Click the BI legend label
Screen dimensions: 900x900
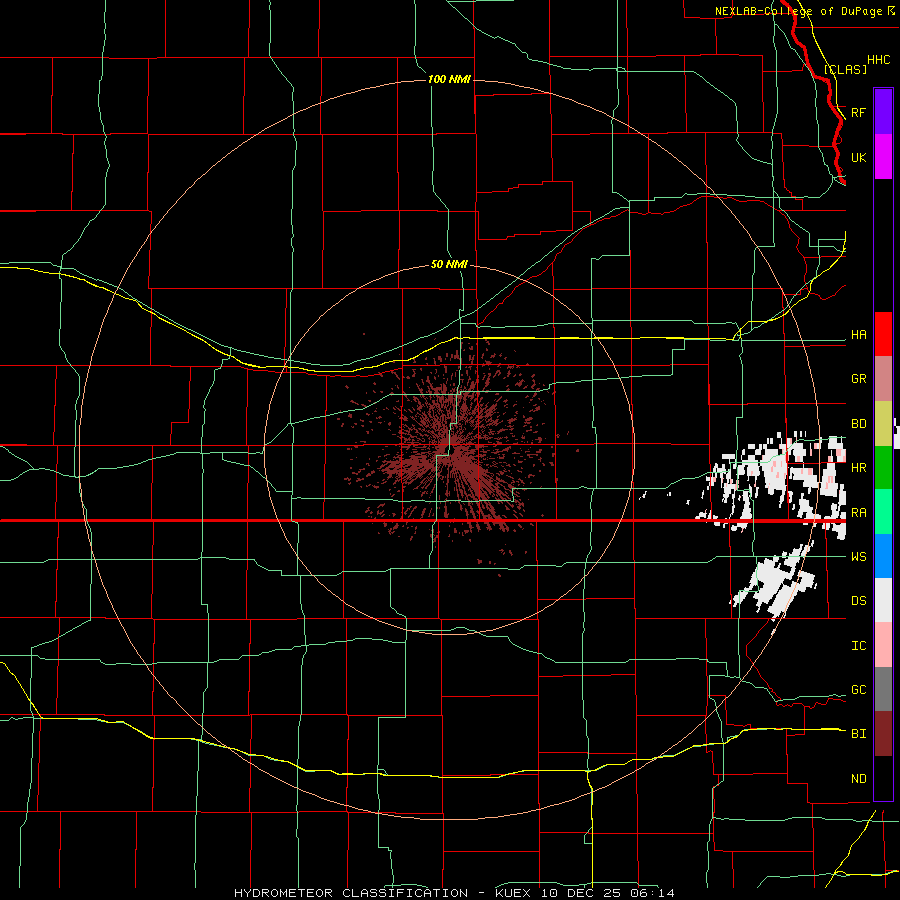click(858, 734)
